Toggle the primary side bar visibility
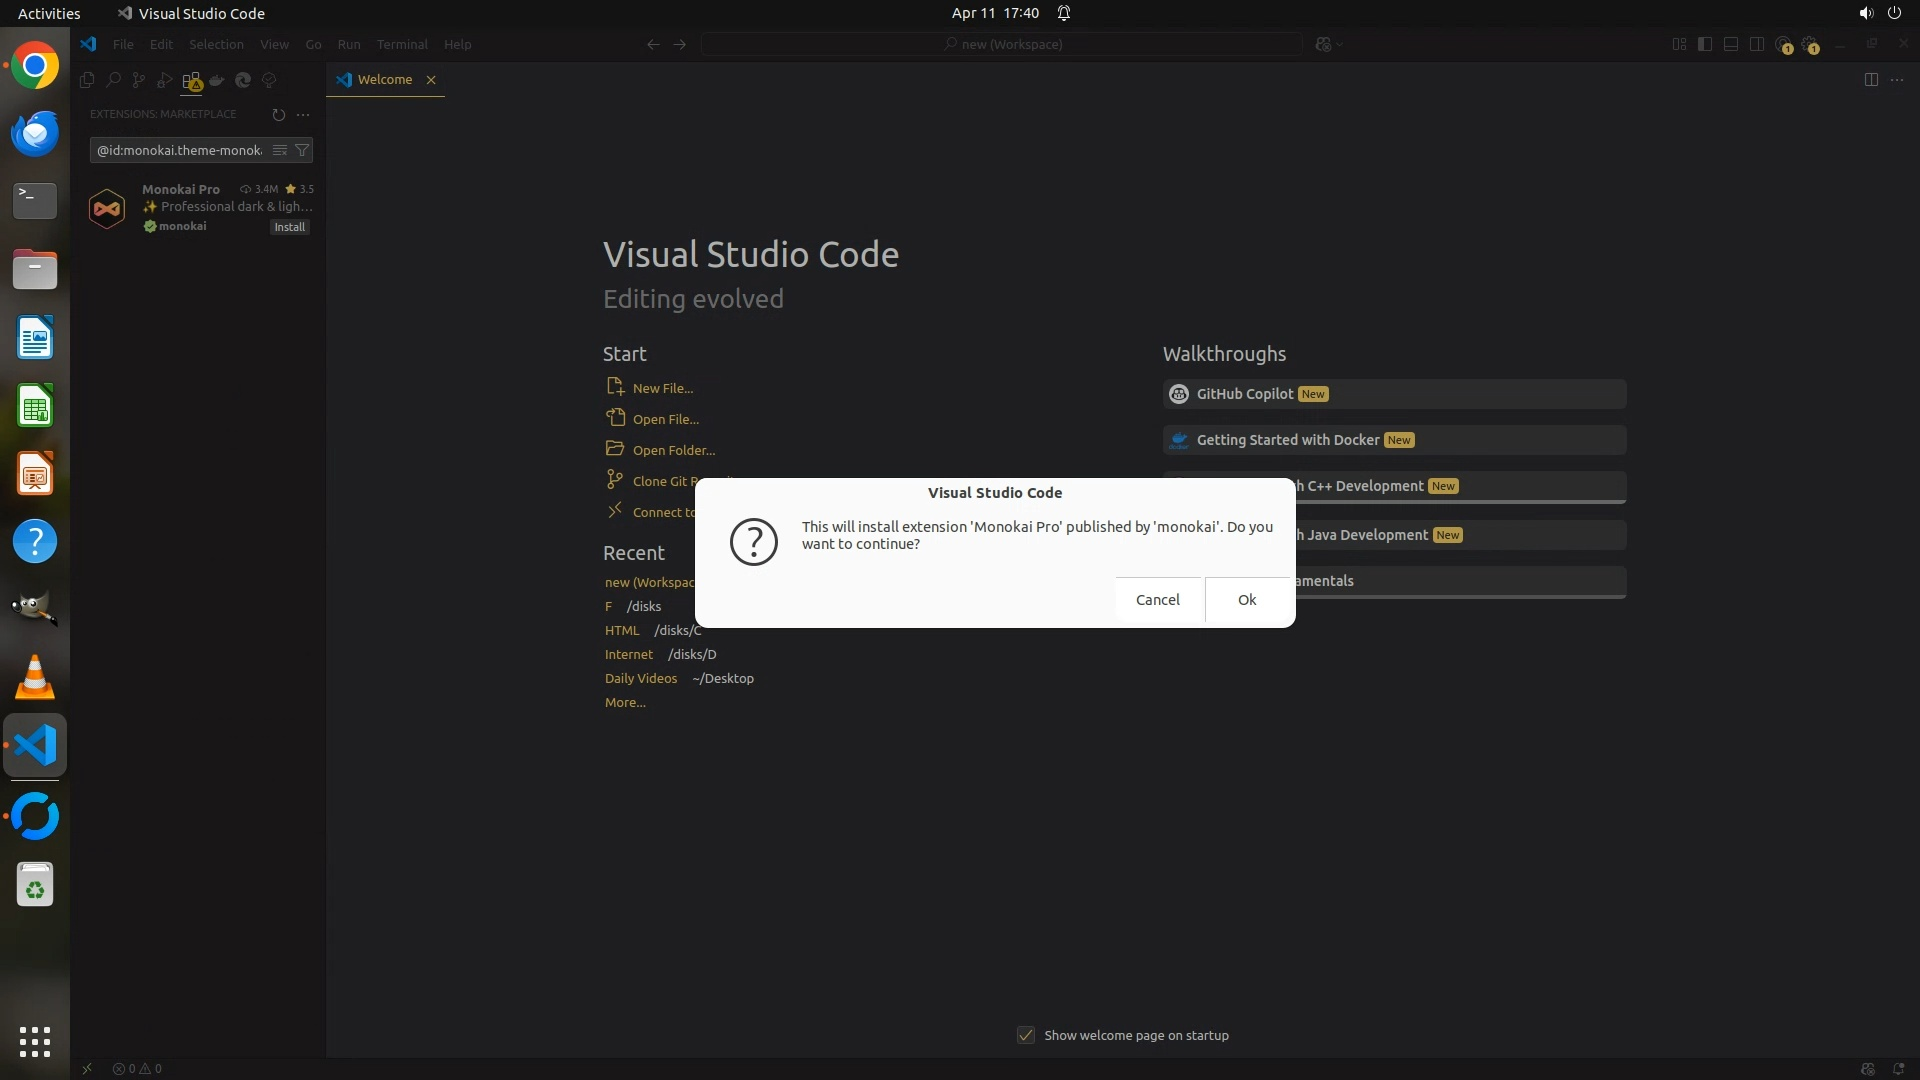Screen dimensions: 1920x1080 point(1705,44)
